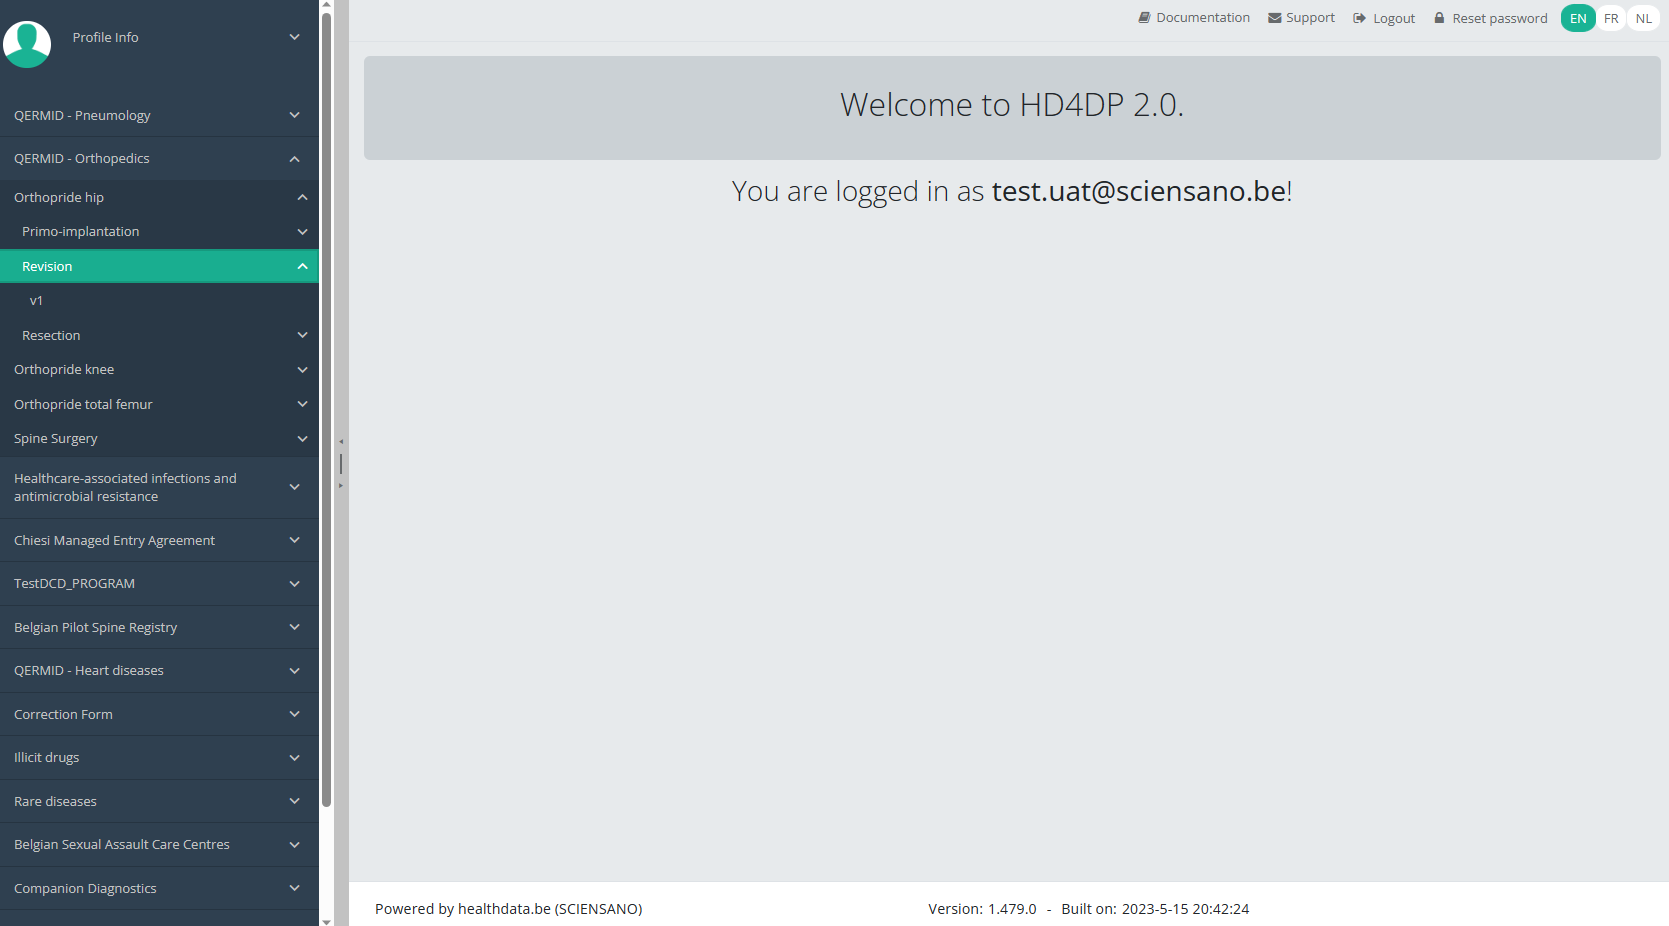The height and width of the screenshot is (926, 1669).
Task: Click the Support envelope icon
Action: [x=1274, y=18]
